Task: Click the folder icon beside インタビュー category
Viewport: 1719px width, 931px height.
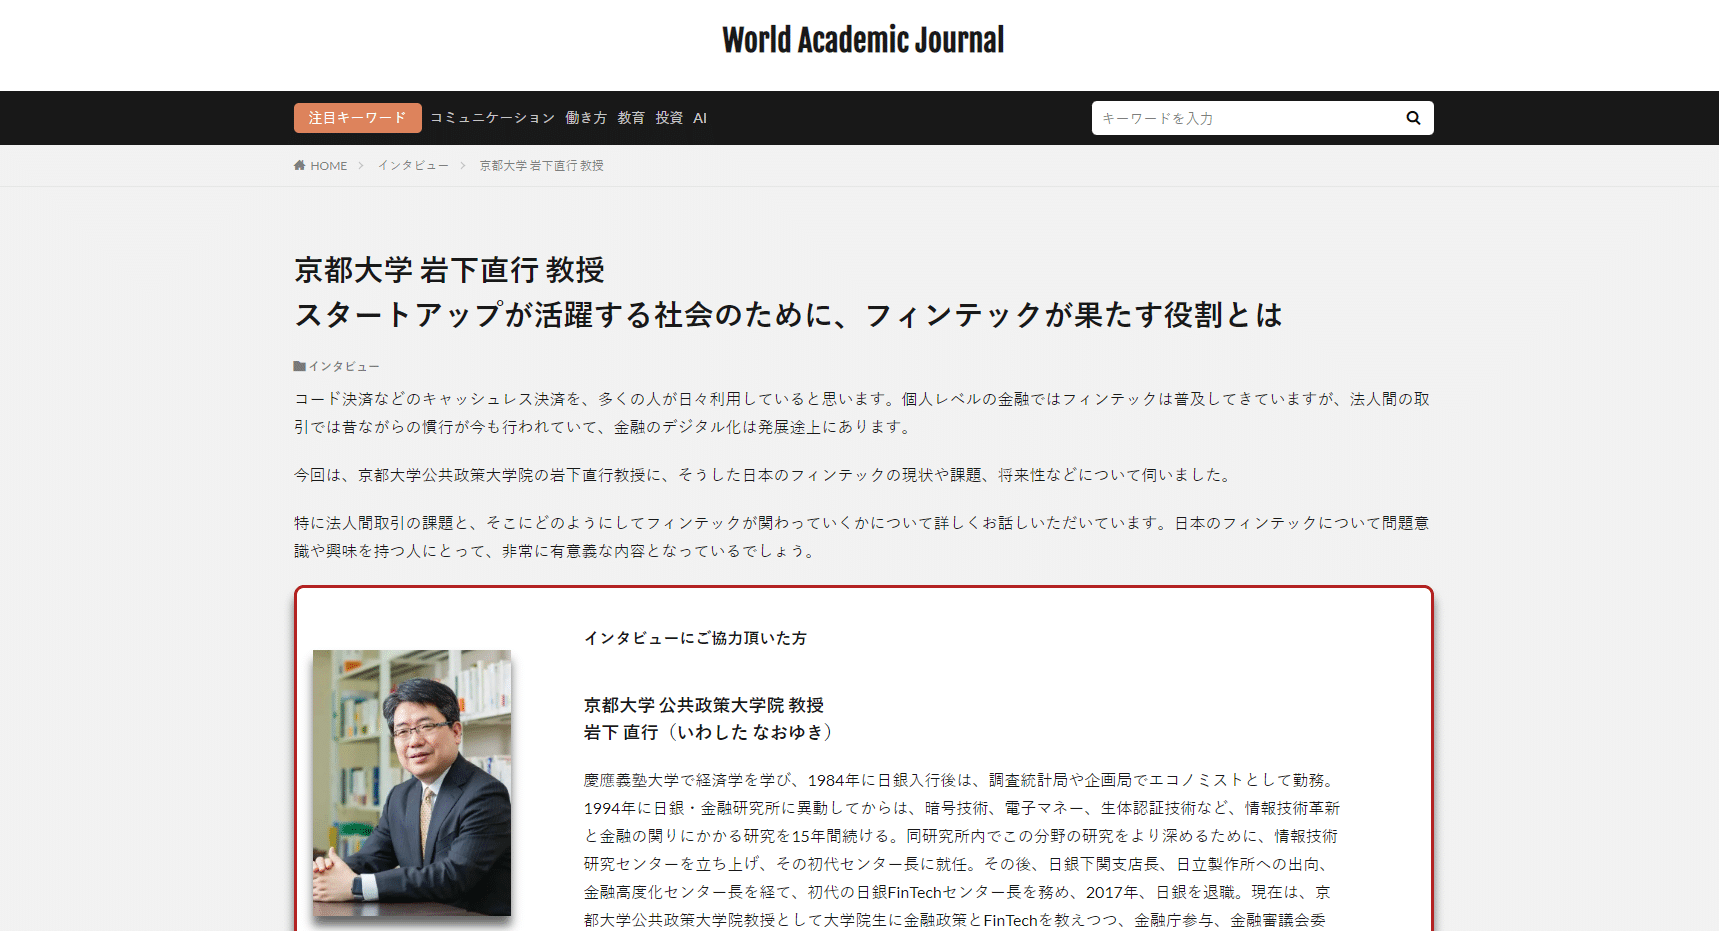Action: (x=299, y=366)
